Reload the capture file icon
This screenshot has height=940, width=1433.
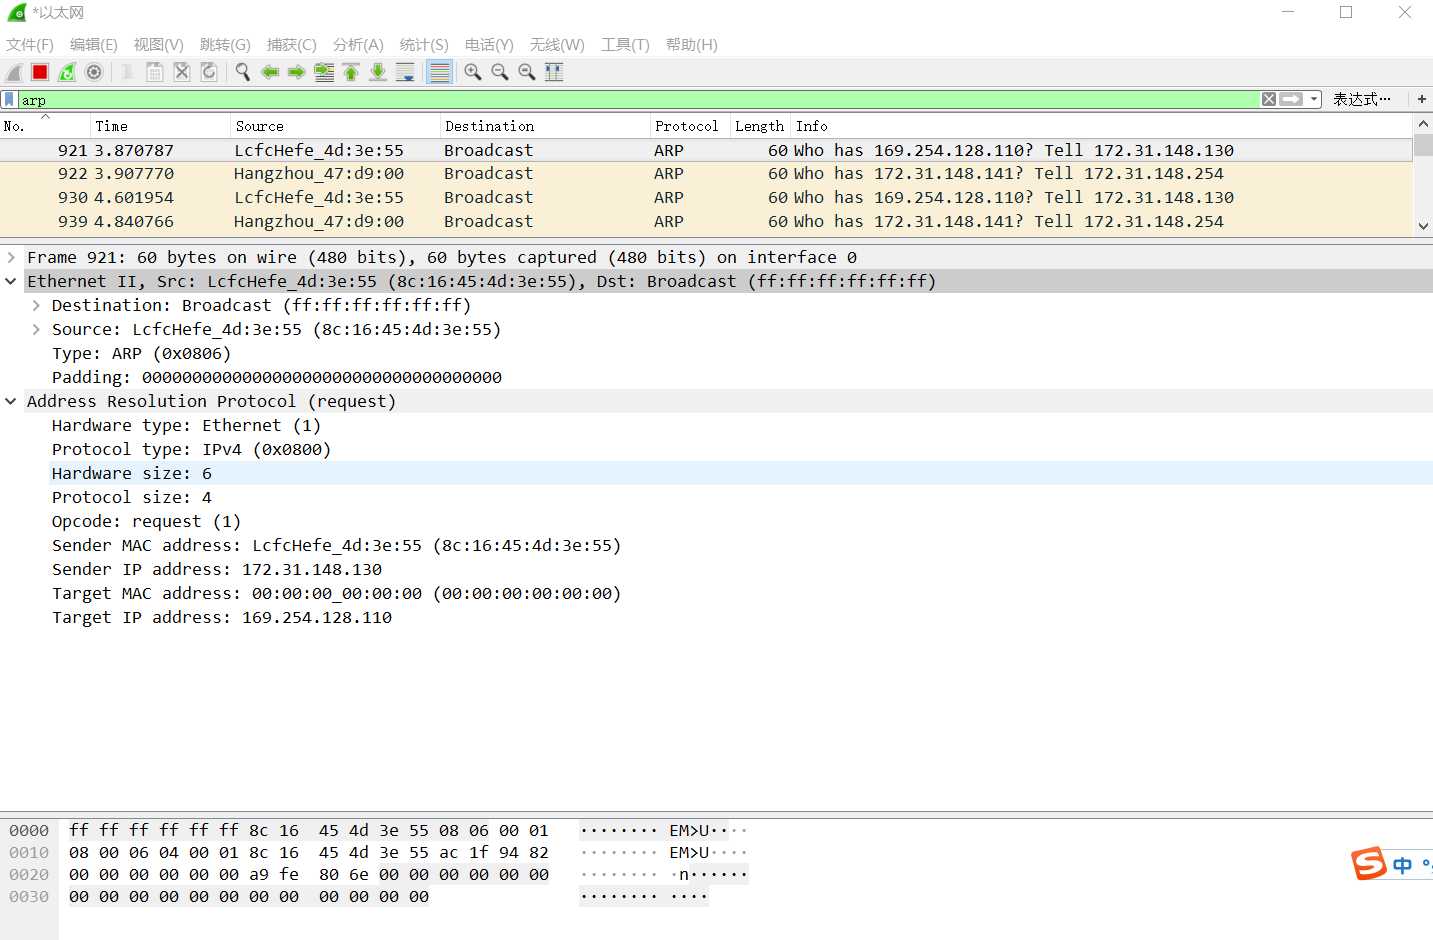click(x=209, y=72)
